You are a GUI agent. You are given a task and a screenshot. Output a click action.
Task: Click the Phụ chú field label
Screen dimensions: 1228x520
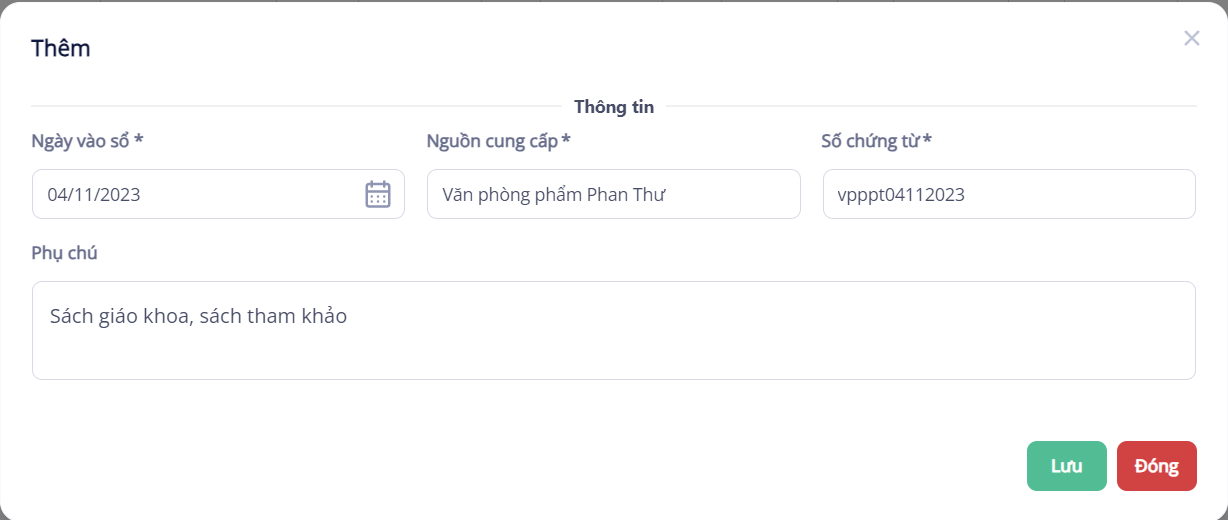click(x=65, y=252)
